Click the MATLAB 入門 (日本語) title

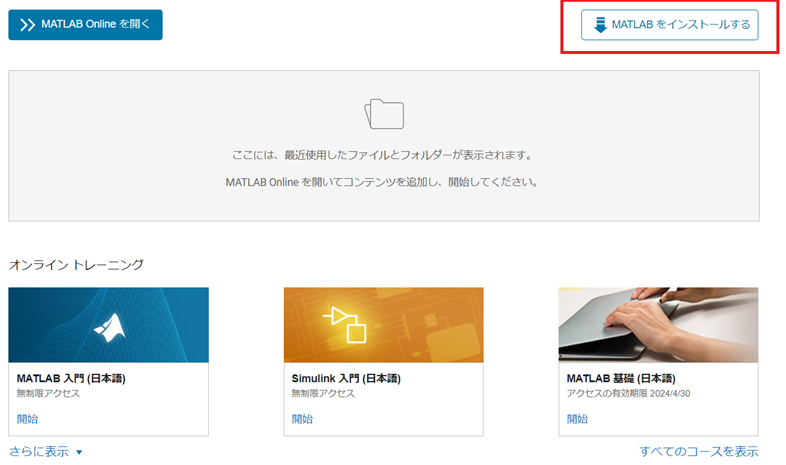[71, 378]
